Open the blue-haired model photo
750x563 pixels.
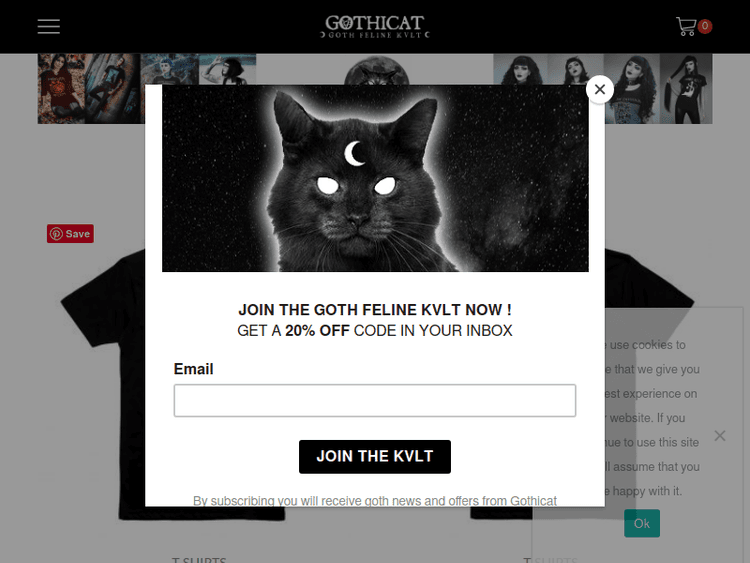click(x=170, y=69)
